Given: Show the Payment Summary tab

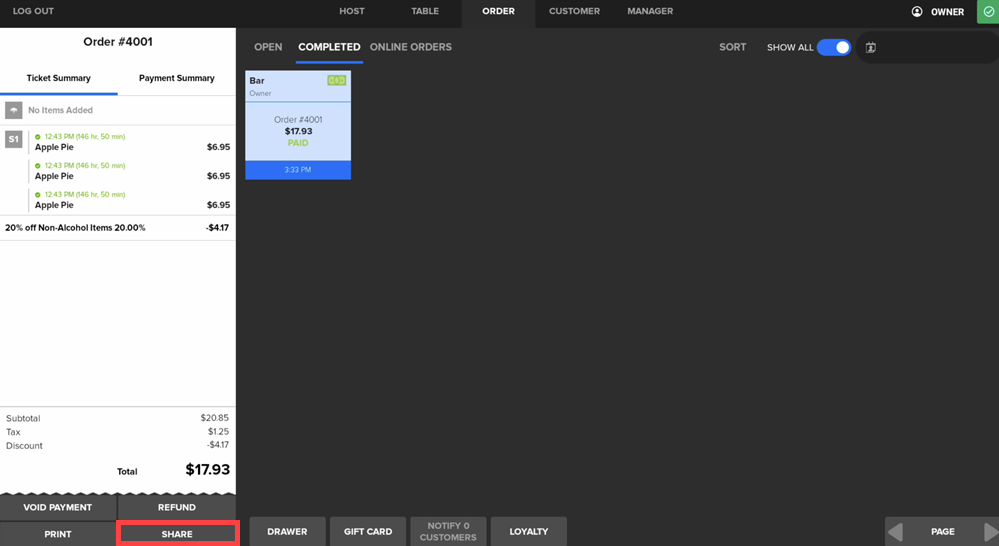Looking at the screenshot, I should (176, 78).
